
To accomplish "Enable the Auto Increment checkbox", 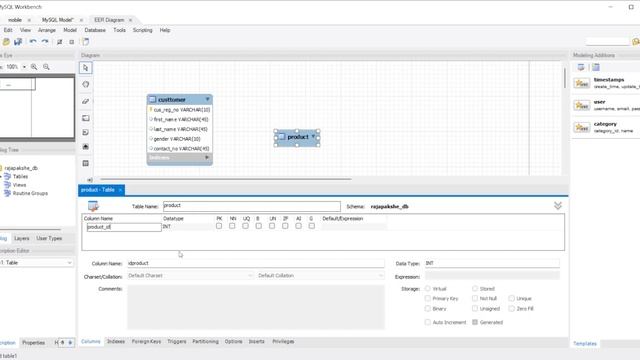I will [428, 322].
